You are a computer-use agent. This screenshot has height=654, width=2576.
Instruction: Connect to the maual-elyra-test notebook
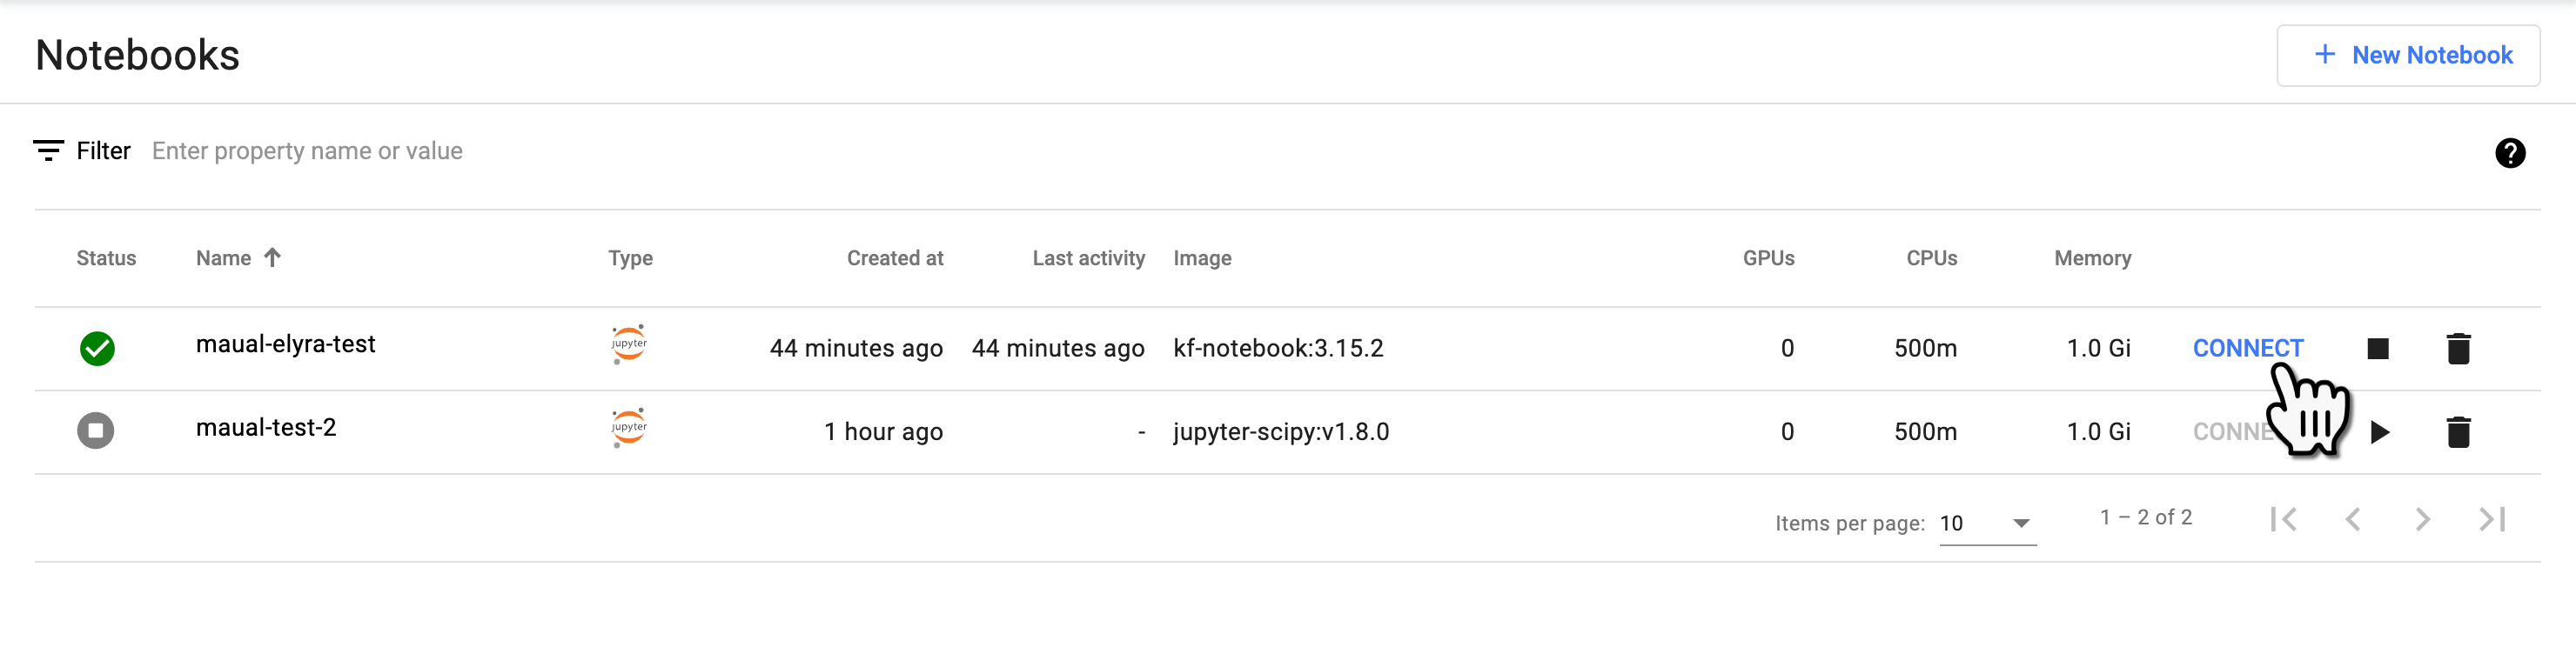pos(2247,348)
